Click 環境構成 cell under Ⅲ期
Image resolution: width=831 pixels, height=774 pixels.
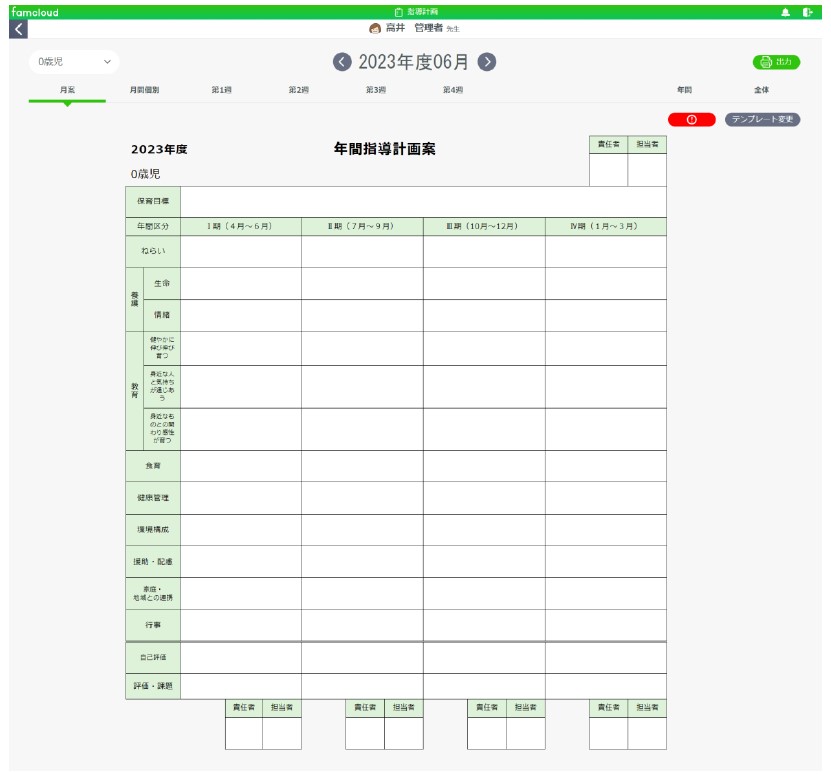click(x=484, y=530)
